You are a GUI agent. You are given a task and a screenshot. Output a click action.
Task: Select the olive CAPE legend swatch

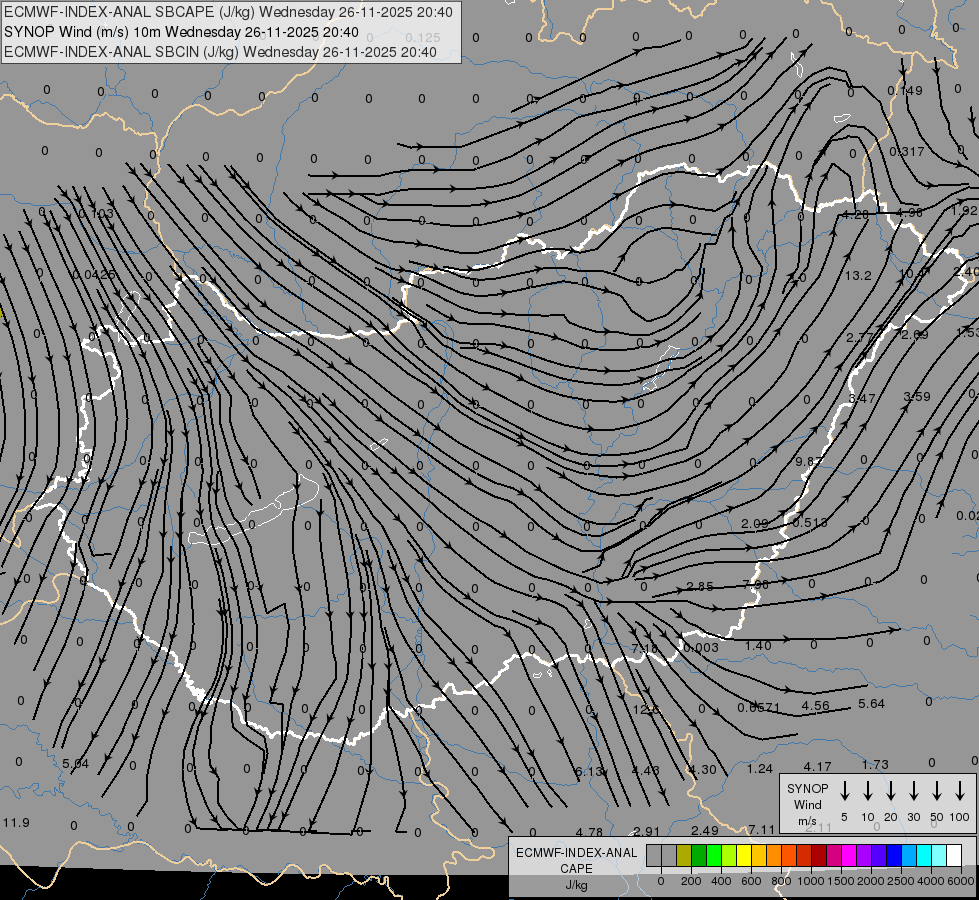coord(684,856)
